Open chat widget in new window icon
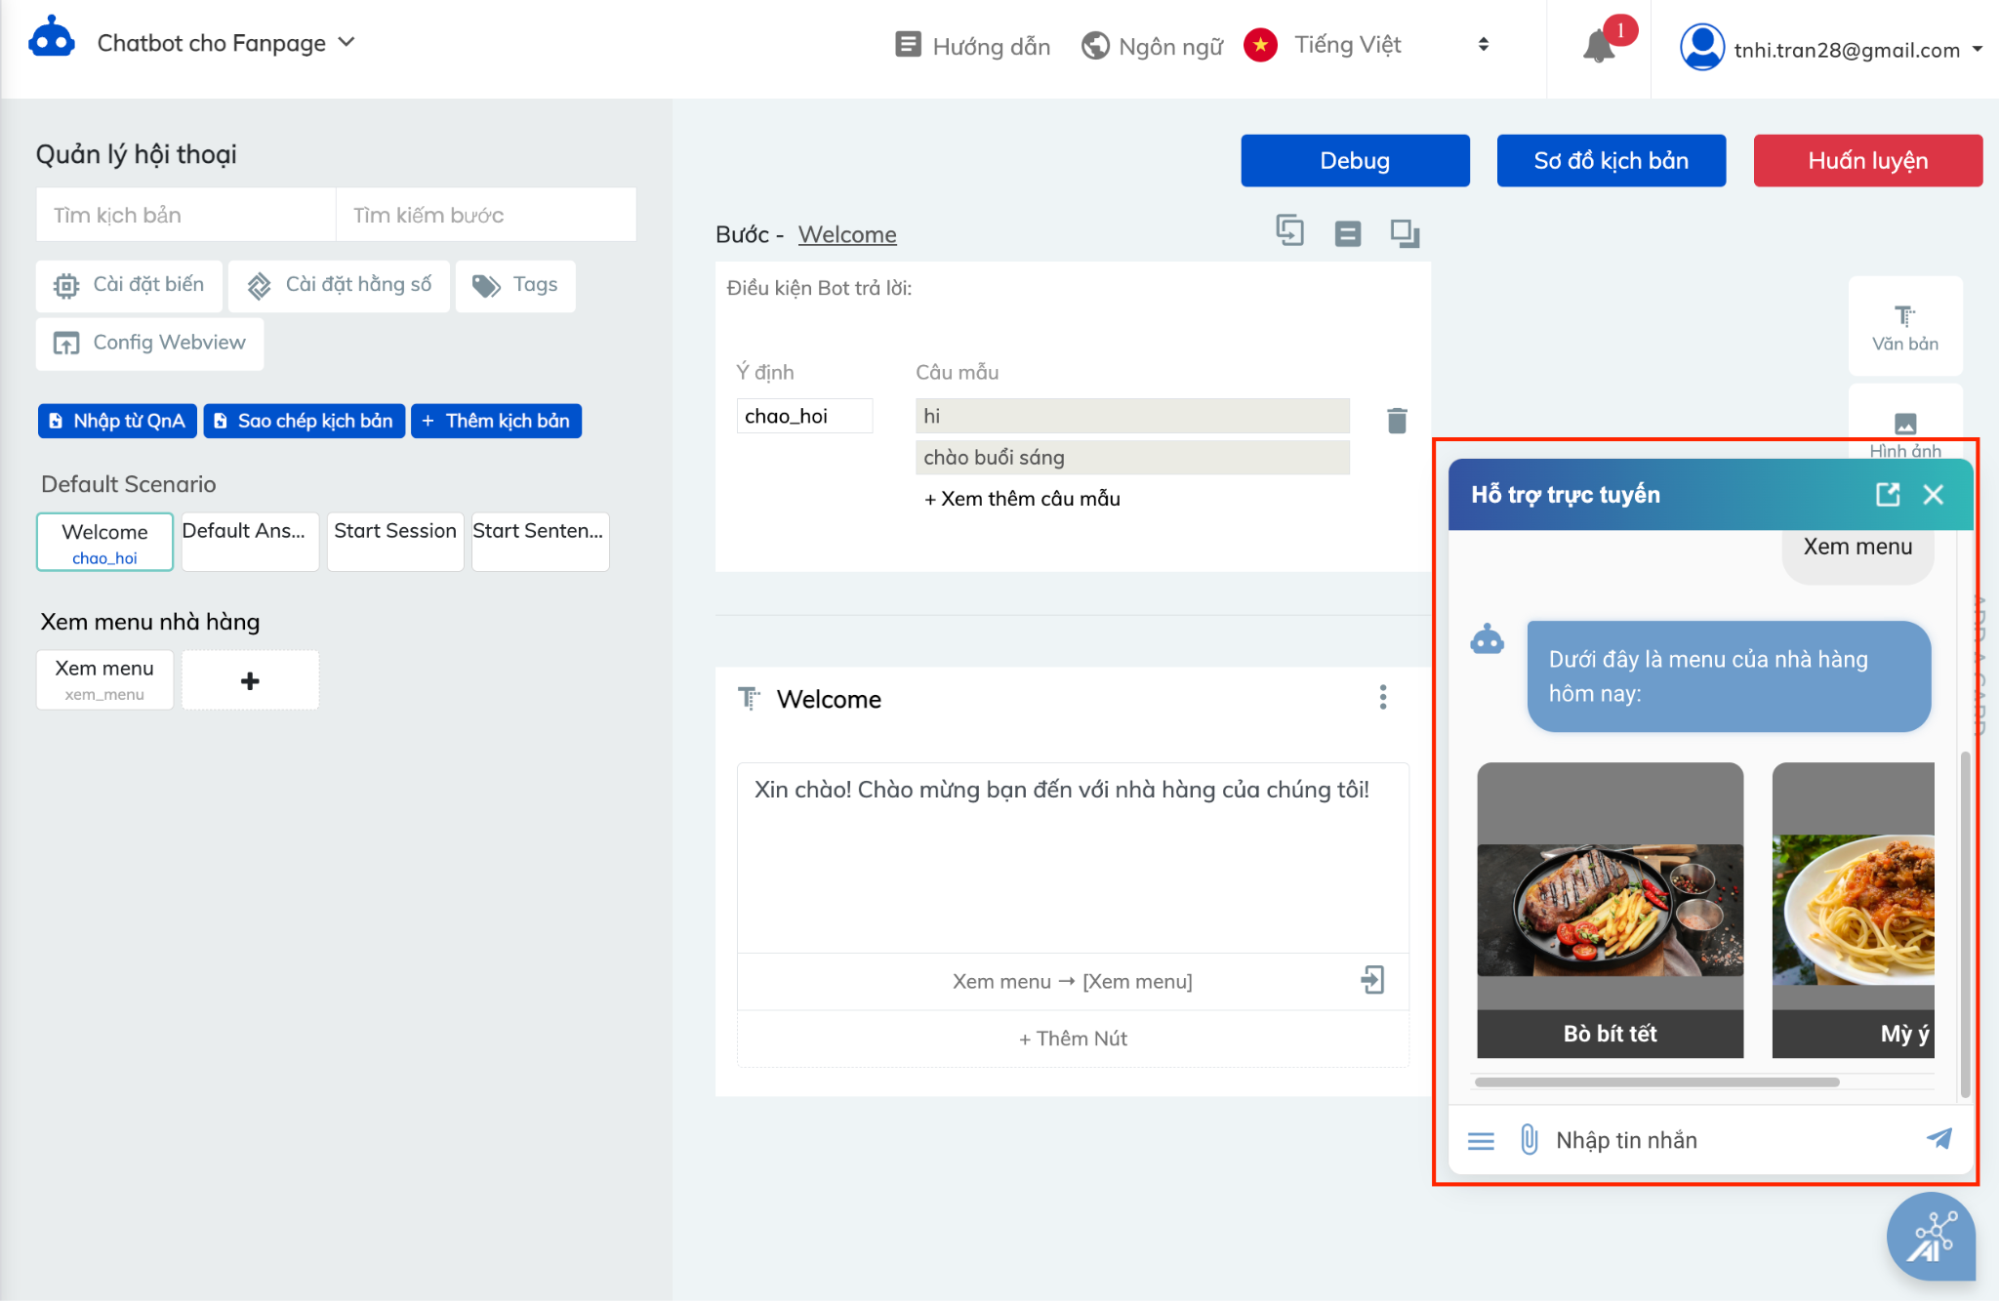1999x1302 pixels. [1887, 494]
